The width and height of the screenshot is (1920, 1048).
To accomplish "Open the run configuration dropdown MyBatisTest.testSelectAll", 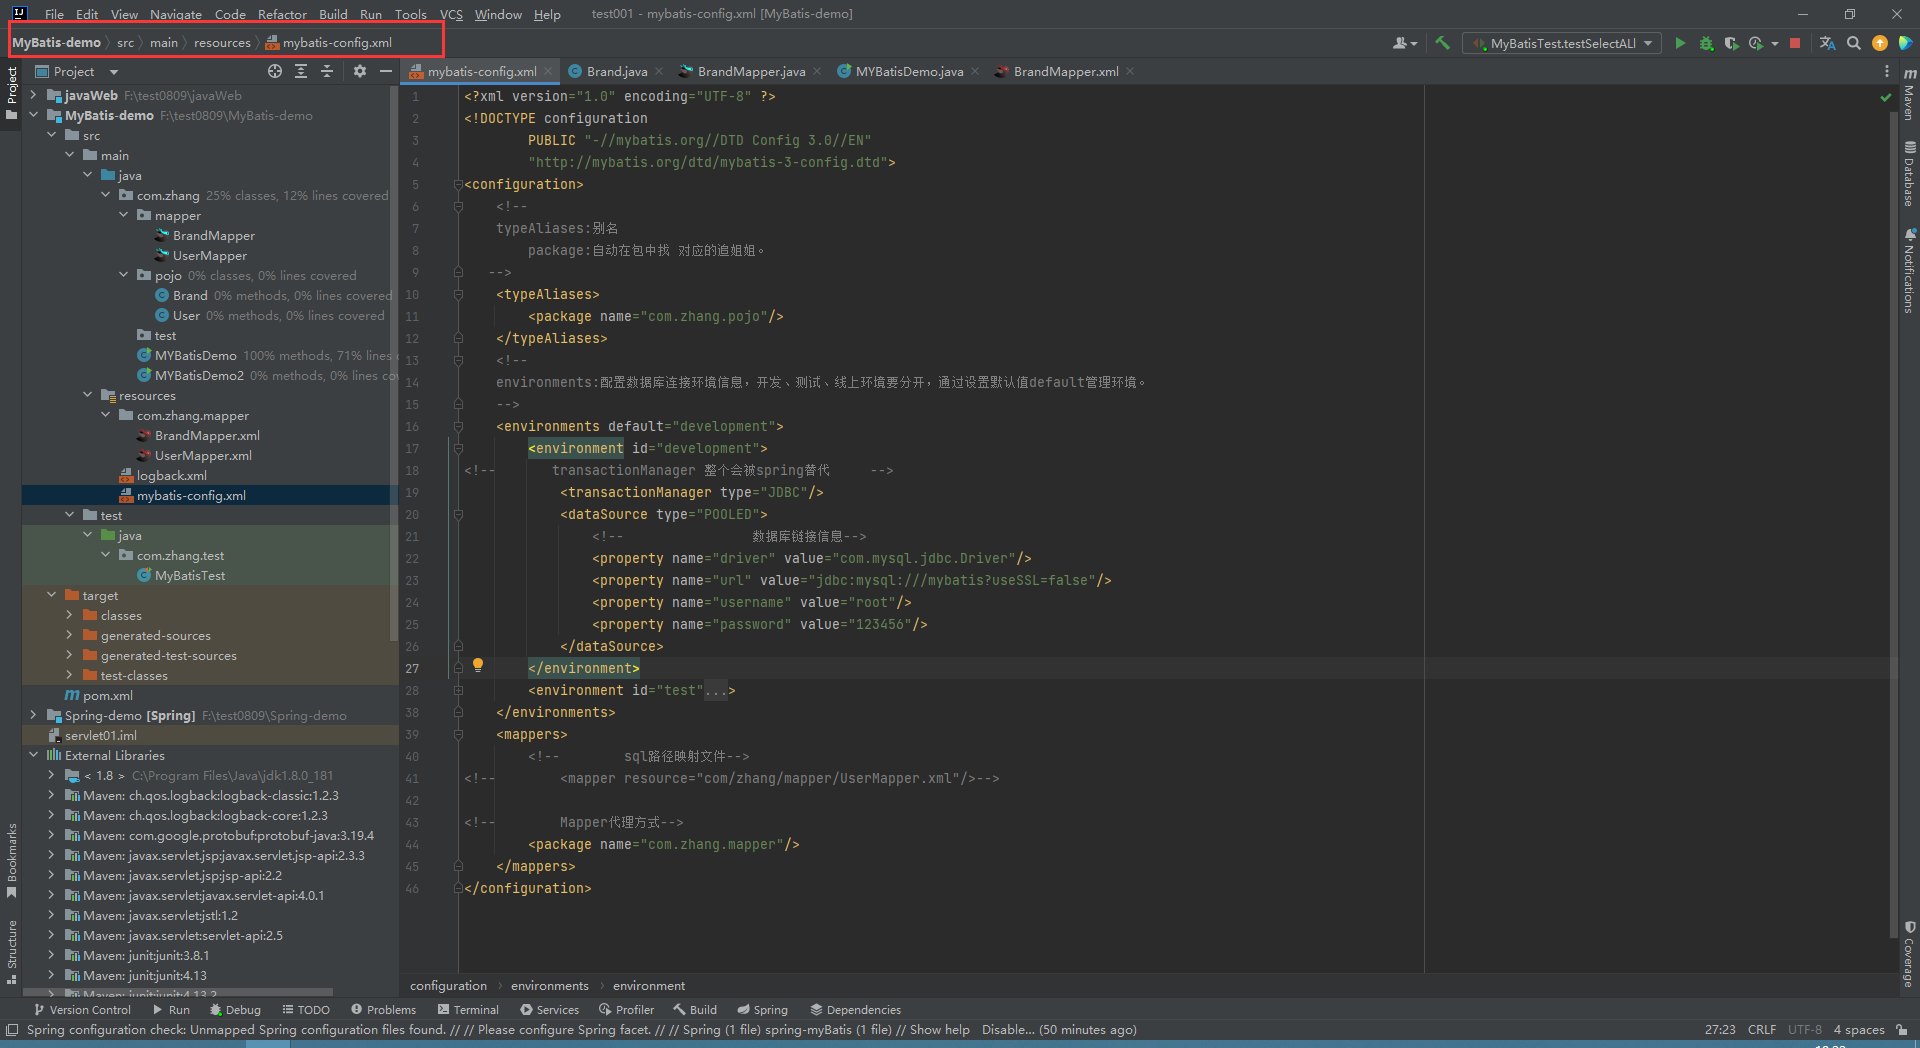I will [x=1562, y=43].
